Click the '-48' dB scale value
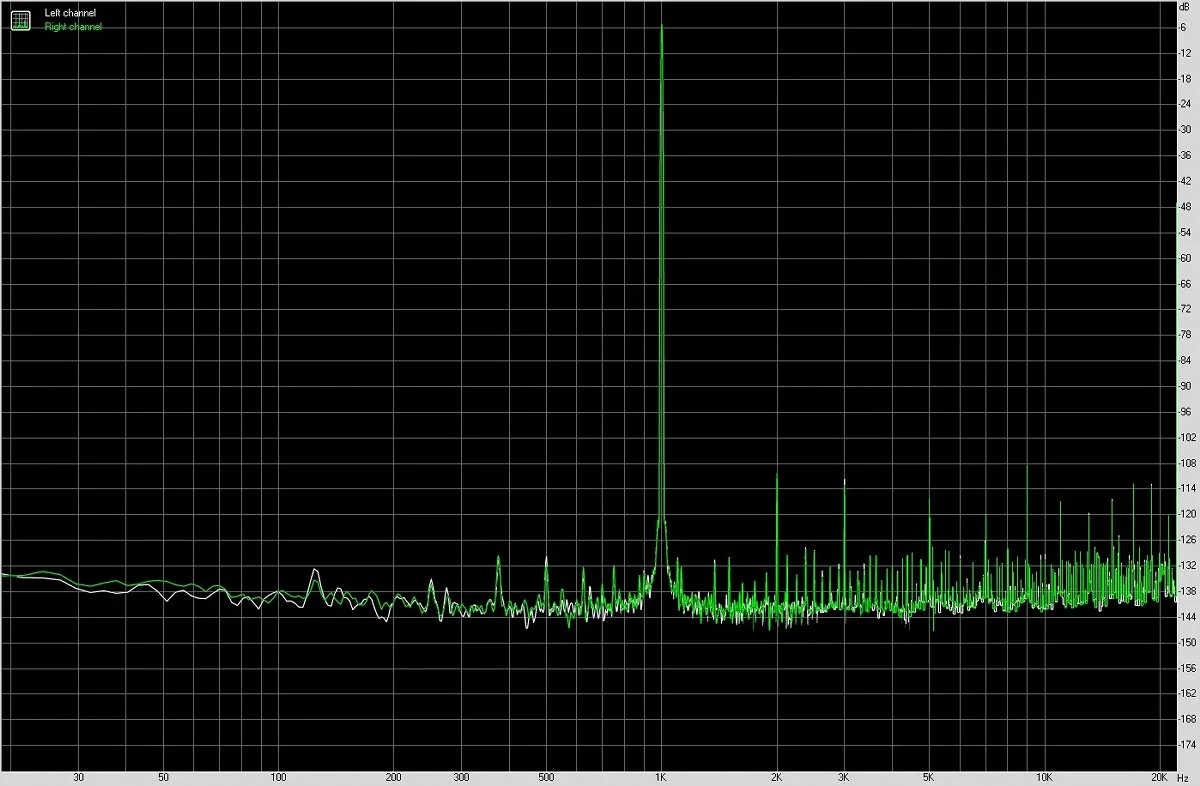Screen dimensions: 1200x786 pyautogui.click(x=1185, y=207)
